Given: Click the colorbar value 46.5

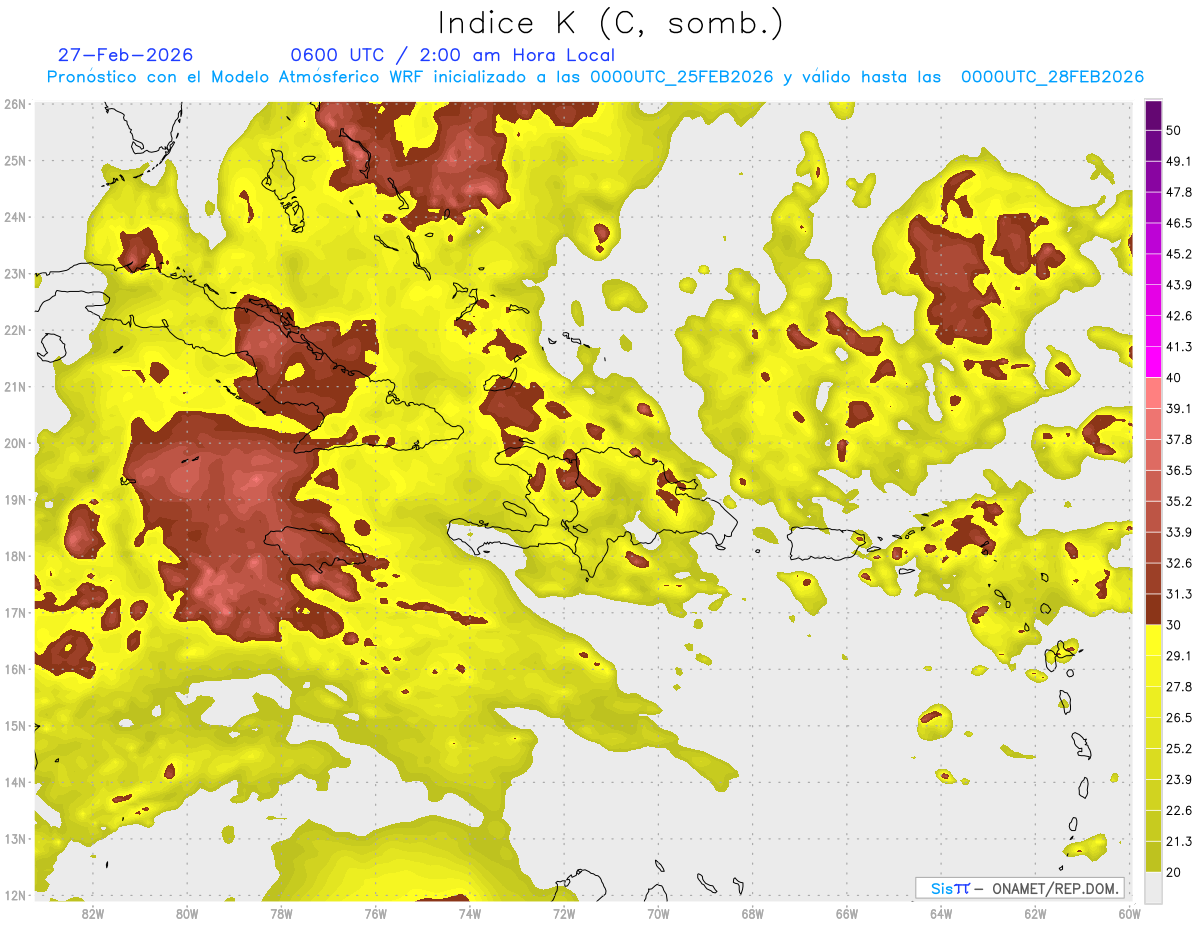Looking at the screenshot, I should (x=1178, y=223).
